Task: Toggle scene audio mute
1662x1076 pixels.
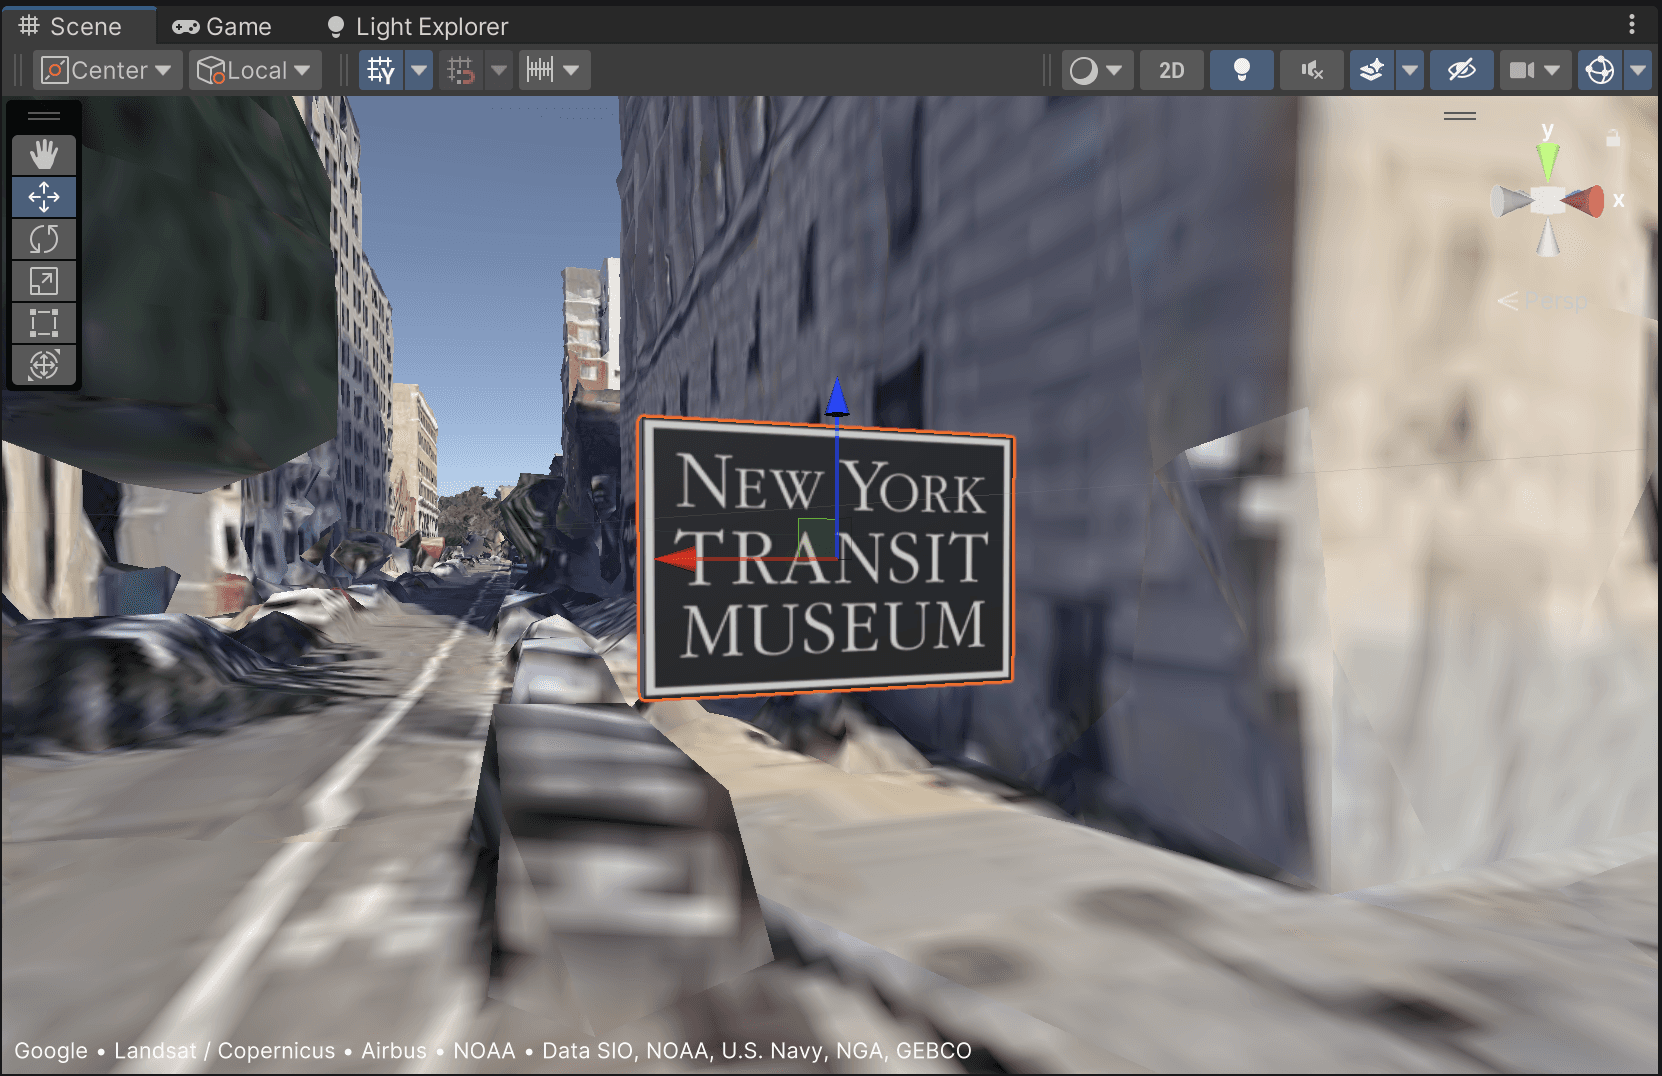Action: [x=1311, y=70]
